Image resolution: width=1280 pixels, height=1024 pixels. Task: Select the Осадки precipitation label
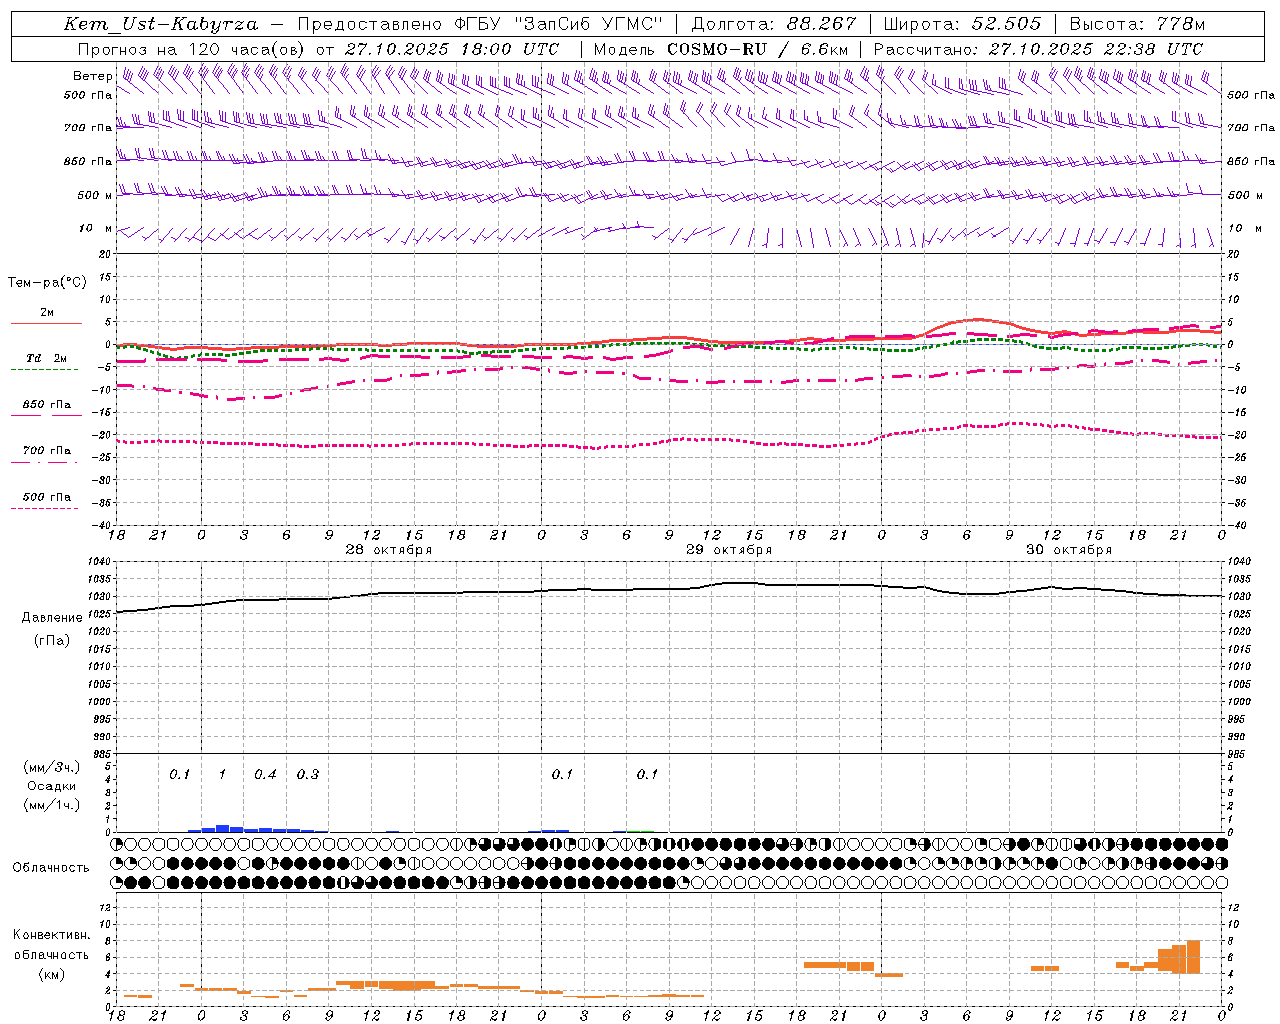(52, 786)
